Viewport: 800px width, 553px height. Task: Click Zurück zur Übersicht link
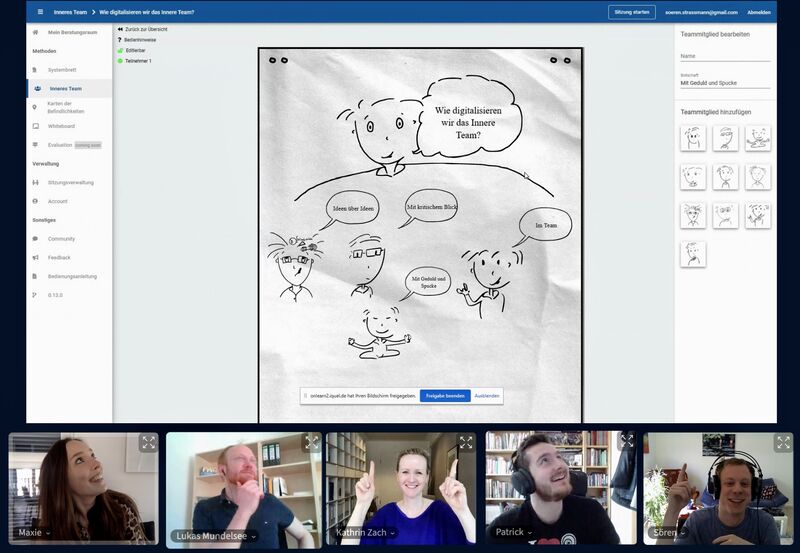point(146,30)
